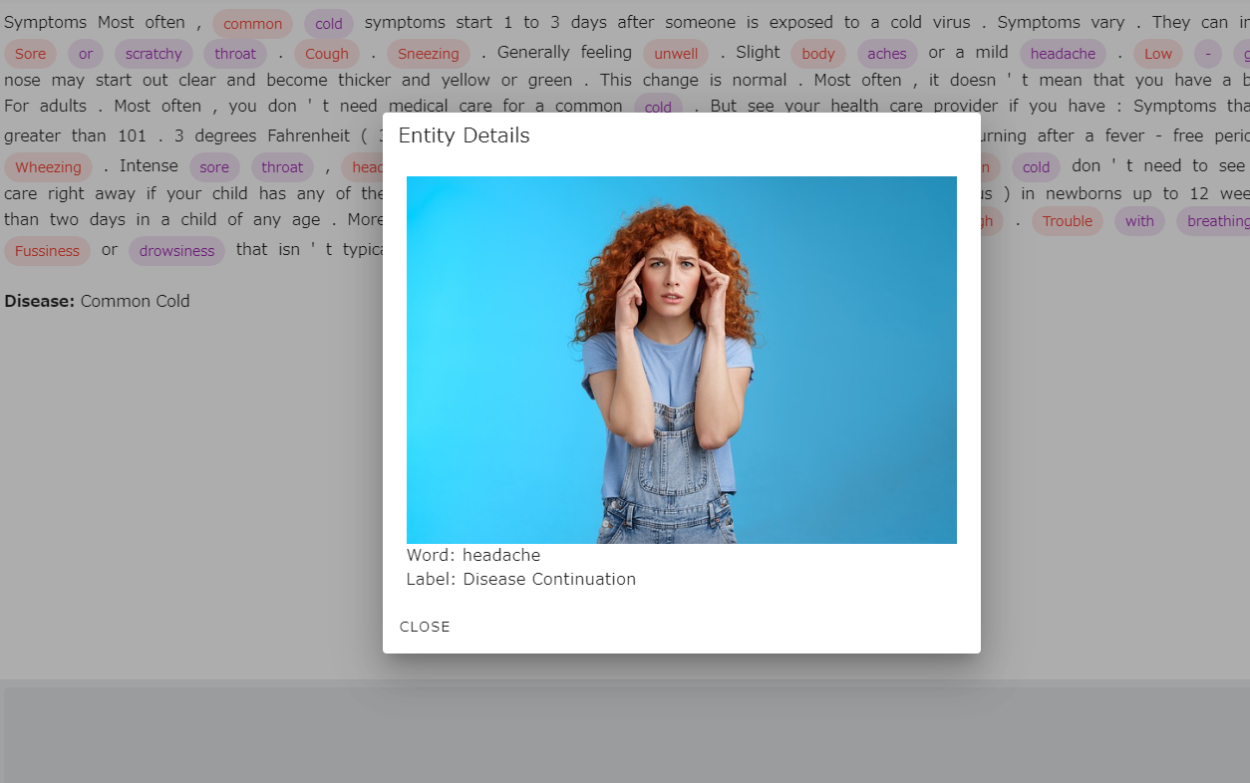Viewport: 1250px width, 783px height.
Task: Open the 'drowsiness' entity chip
Action: click(x=177, y=251)
